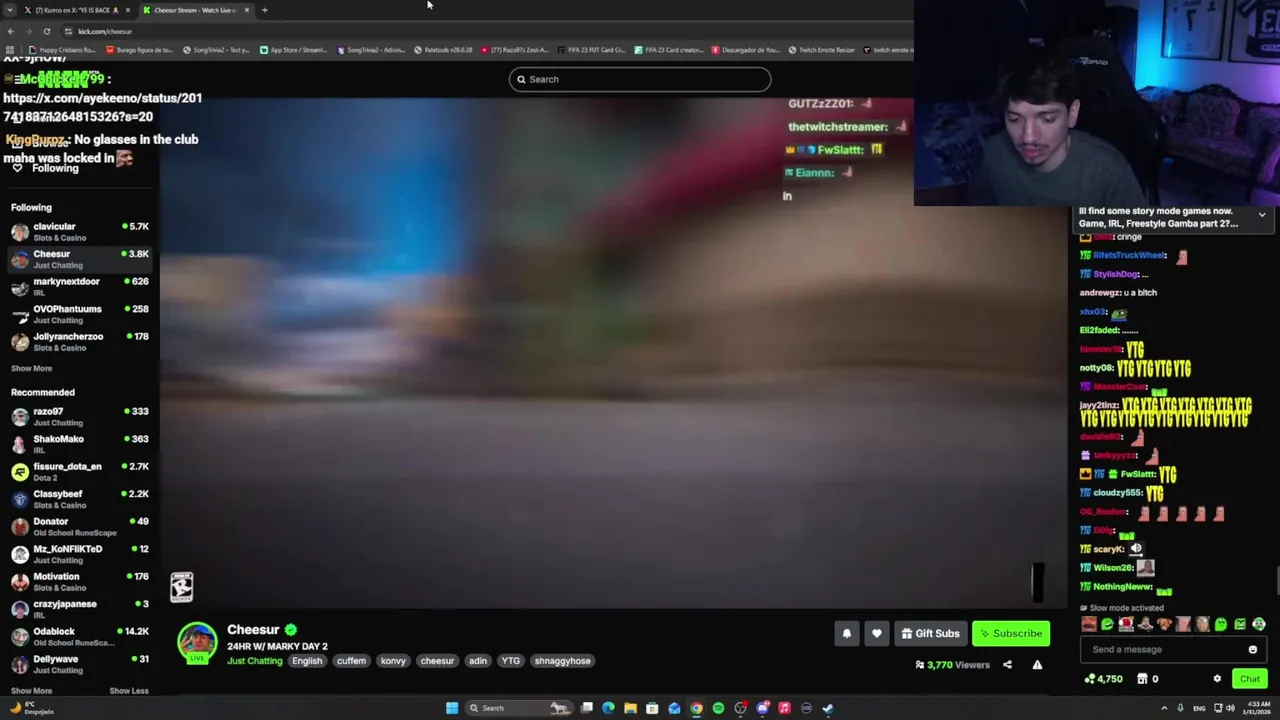Click the browser back arrow
The image size is (1280, 720).
coord(10,31)
